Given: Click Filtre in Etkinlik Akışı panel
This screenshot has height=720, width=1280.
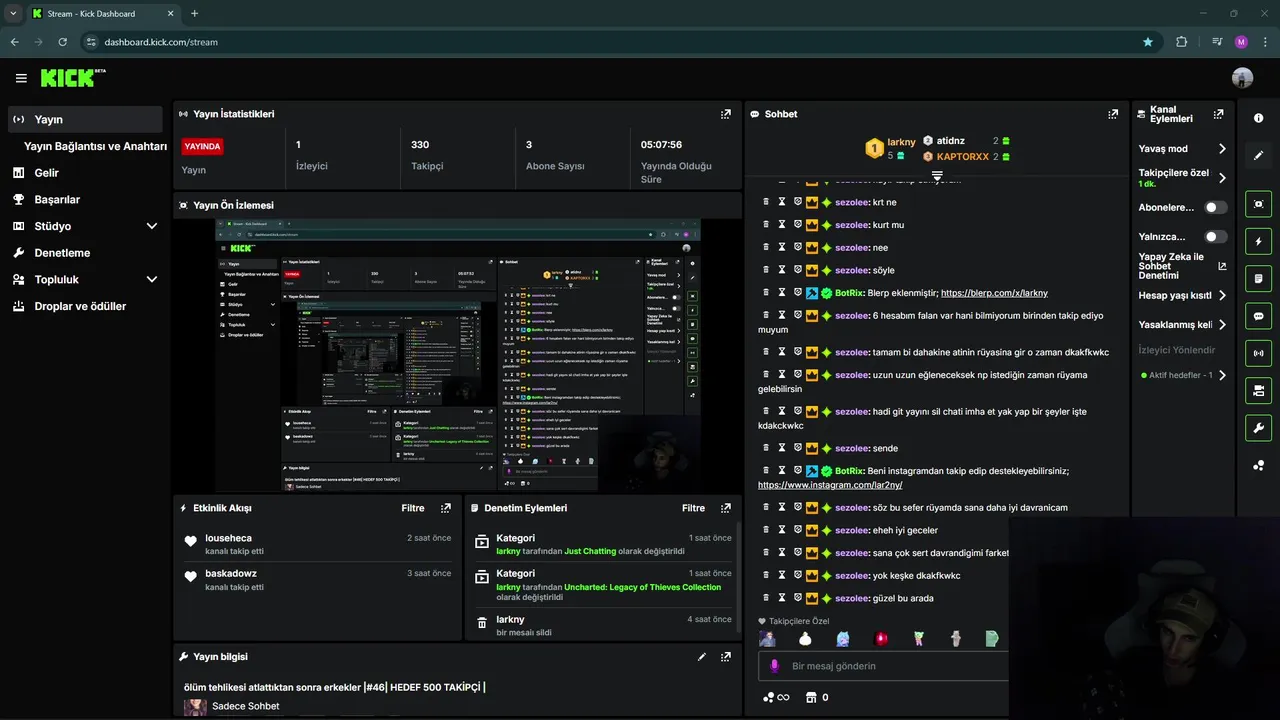Looking at the screenshot, I should 413,508.
